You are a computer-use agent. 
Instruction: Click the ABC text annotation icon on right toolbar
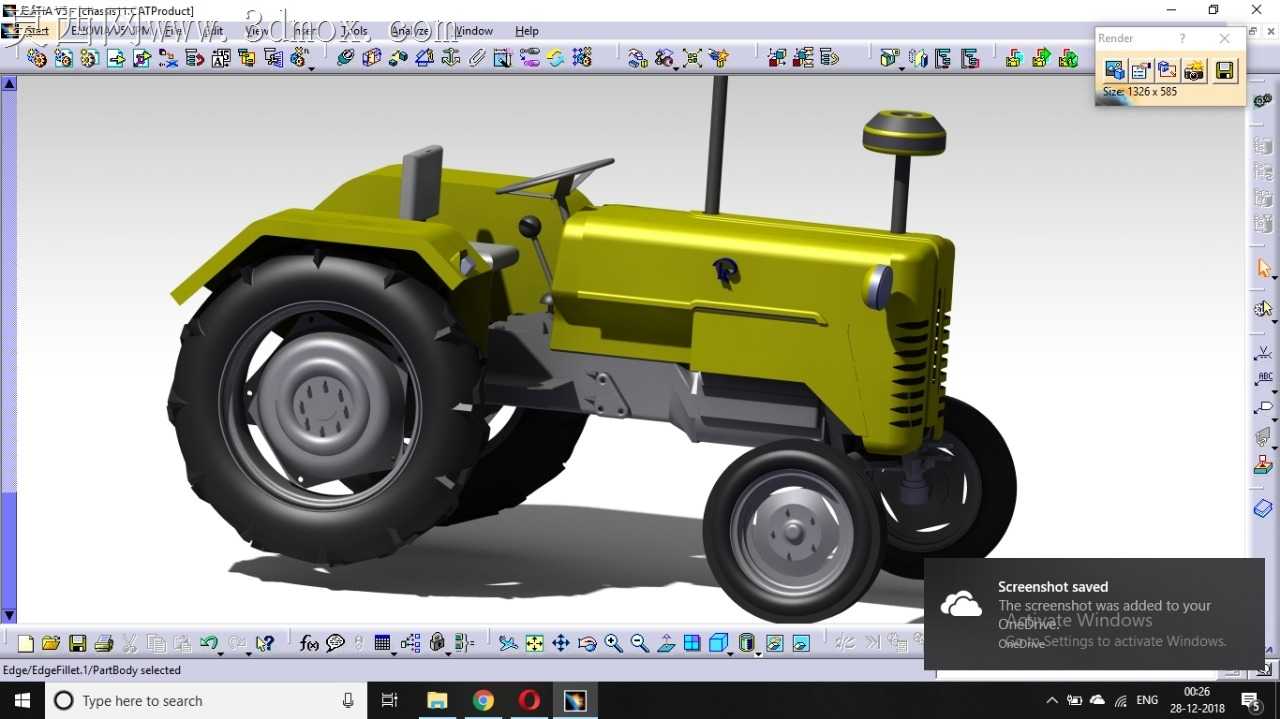tap(1264, 378)
